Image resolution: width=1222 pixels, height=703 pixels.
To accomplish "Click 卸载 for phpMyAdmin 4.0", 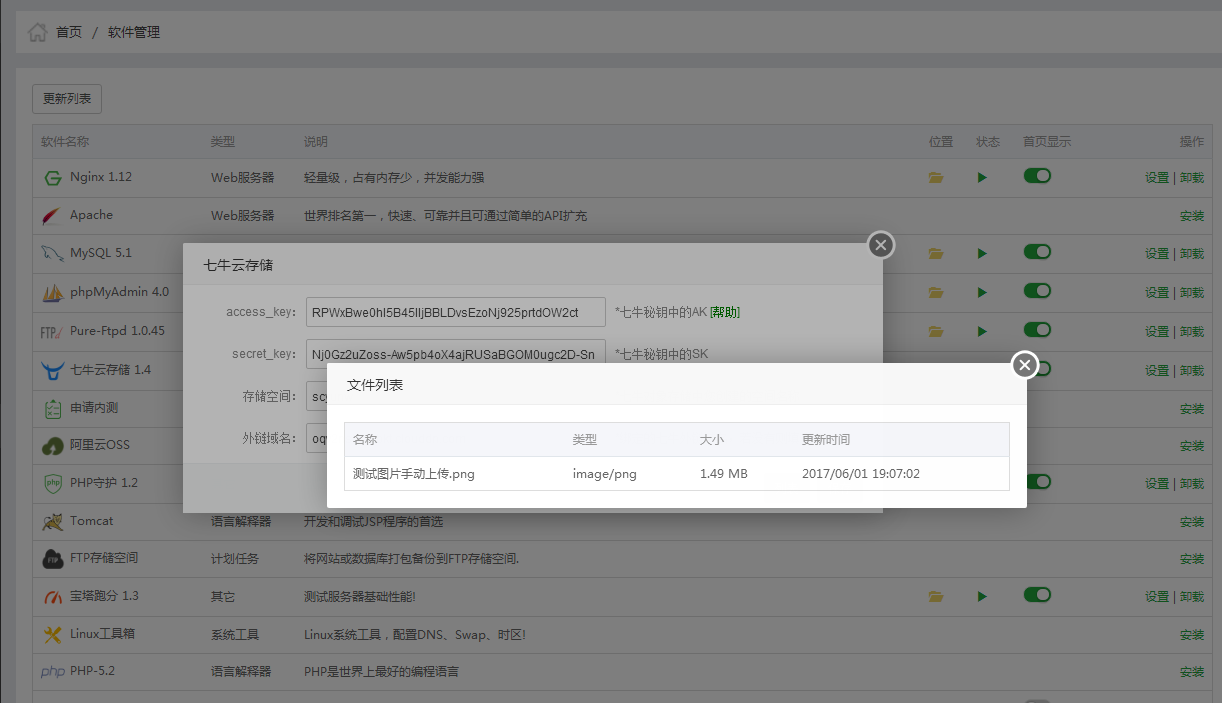I will [x=1192, y=293].
